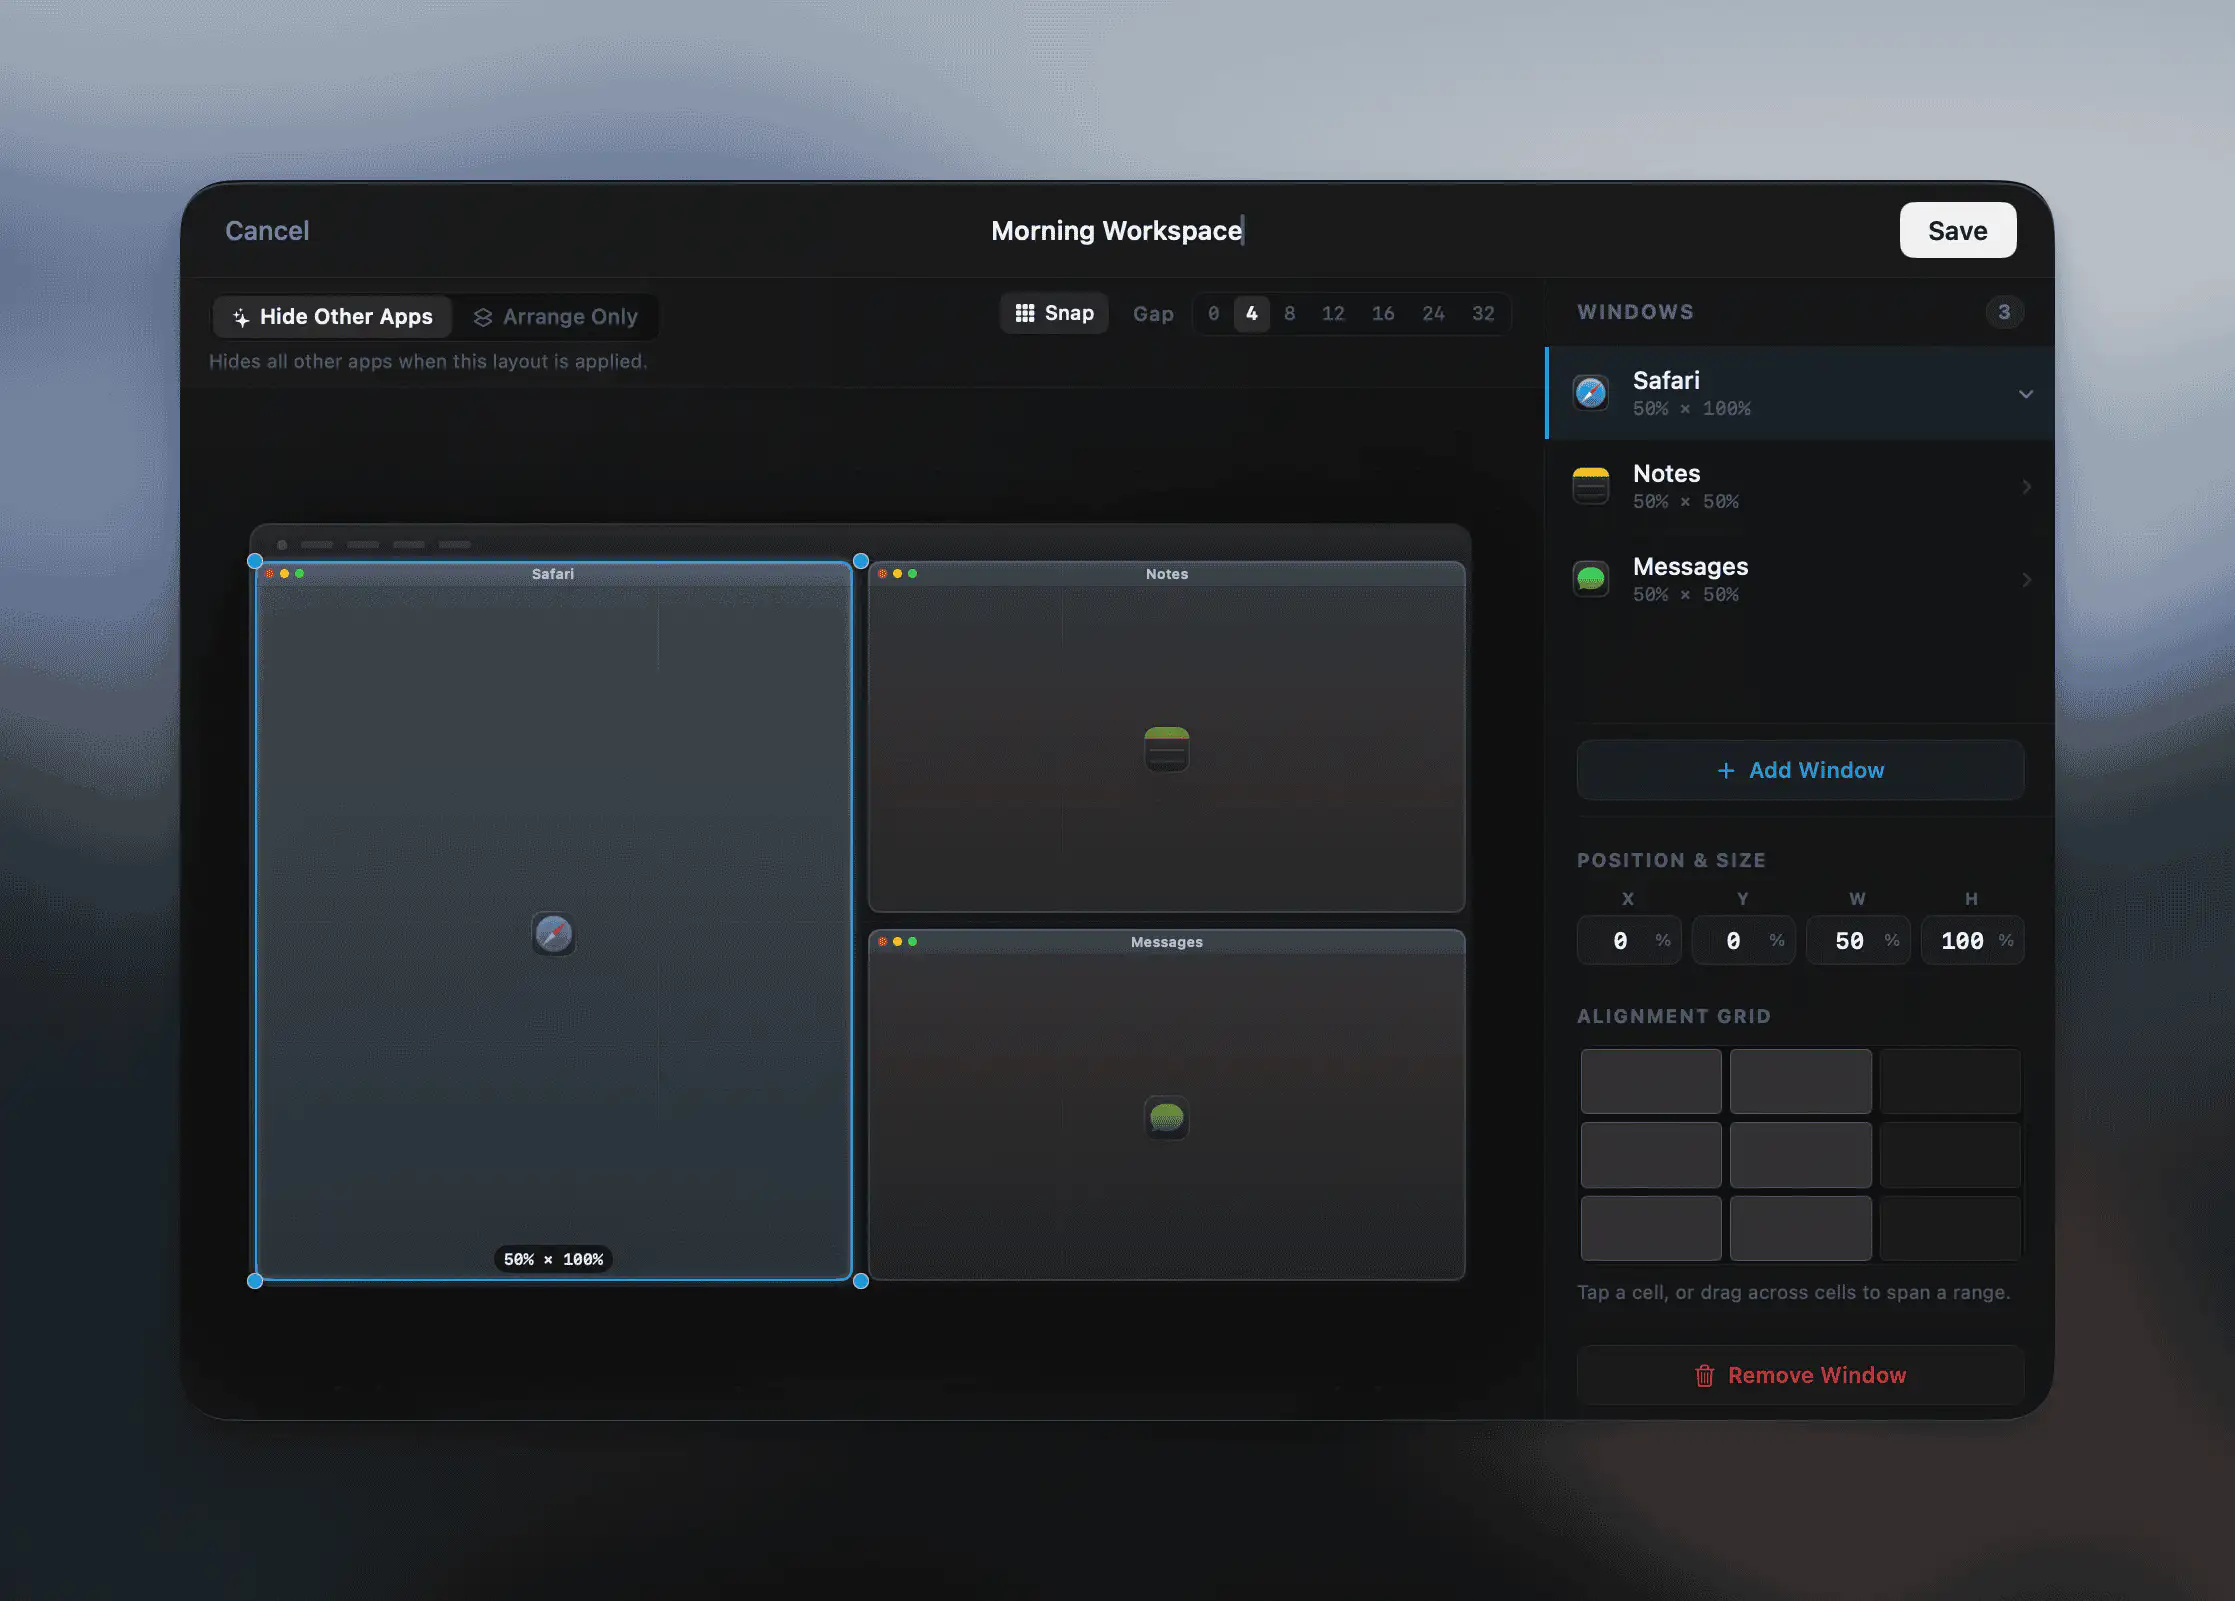The width and height of the screenshot is (2235, 1601).
Task: Select Notes in the Windows list
Action: coord(1800,486)
